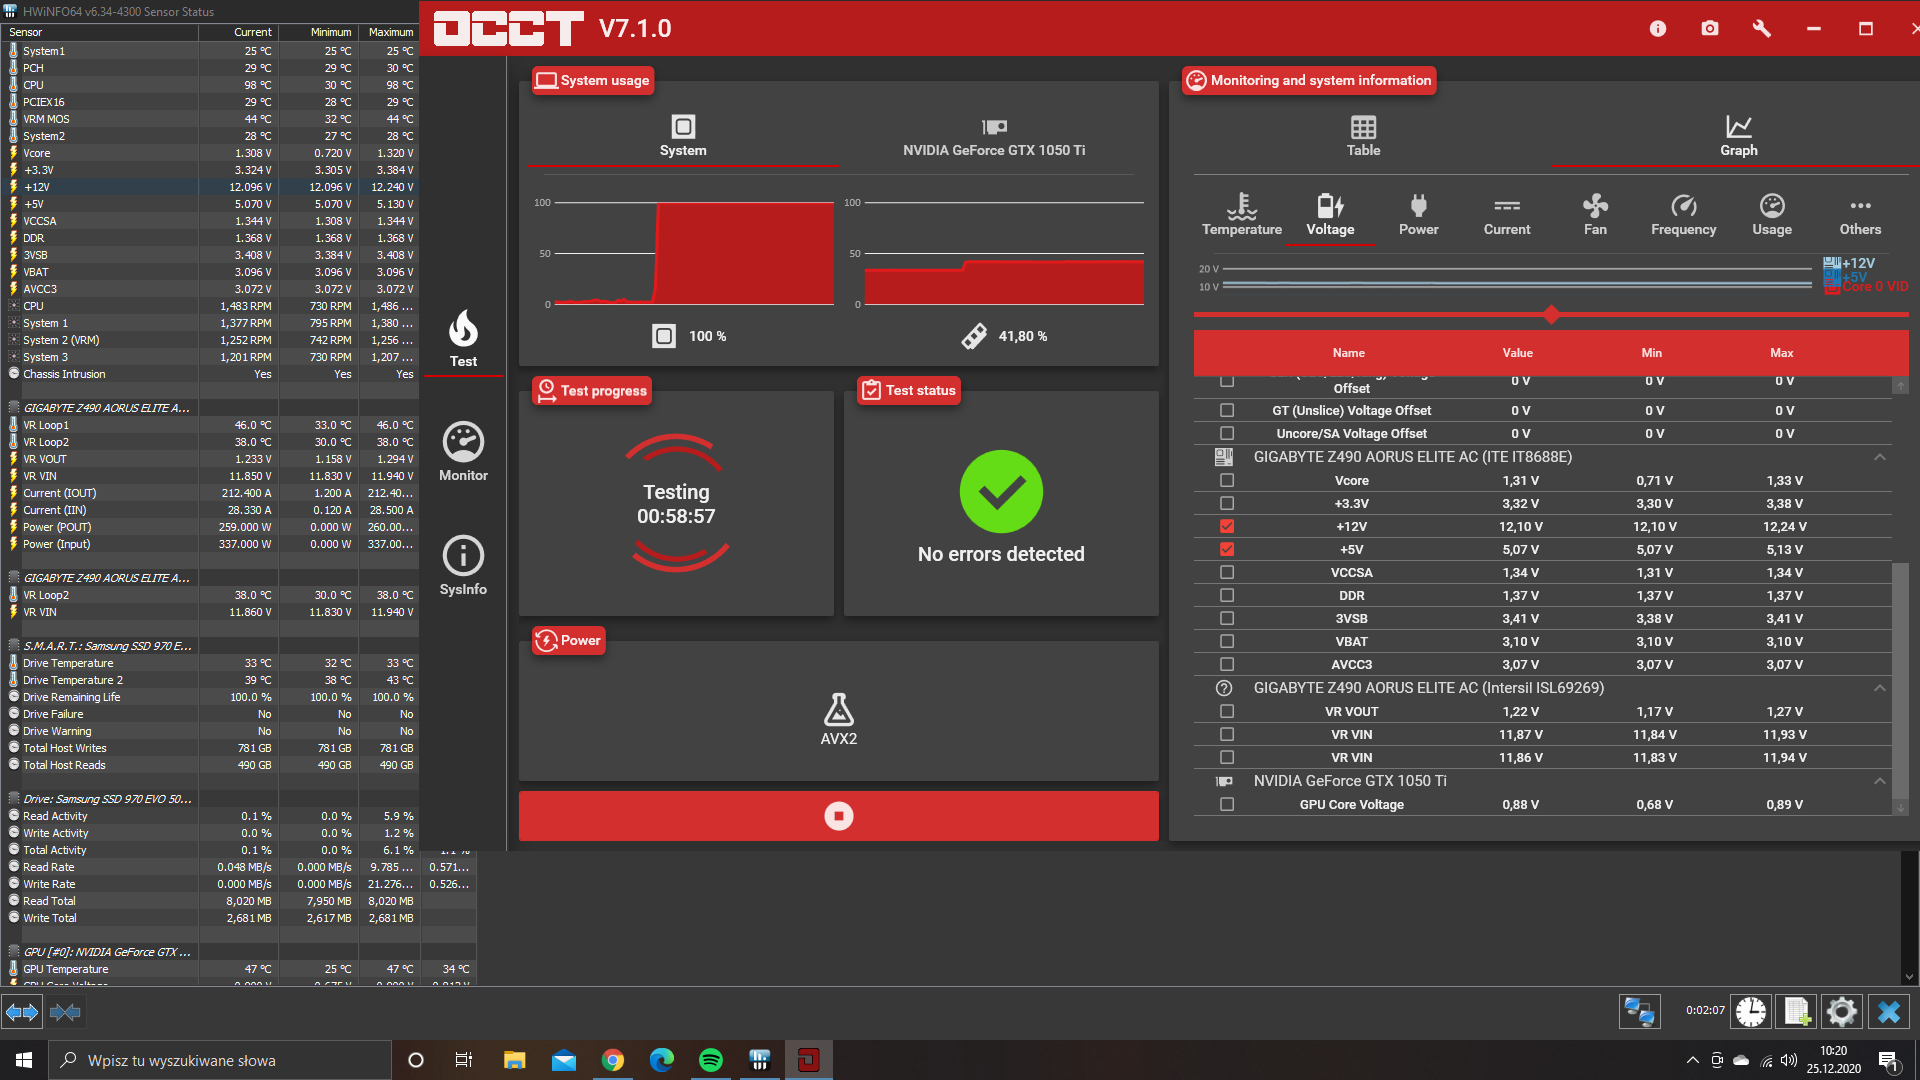The width and height of the screenshot is (1920, 1080).
Task: Sort voltage table by Max column
Action: (x=1781, y=353)
